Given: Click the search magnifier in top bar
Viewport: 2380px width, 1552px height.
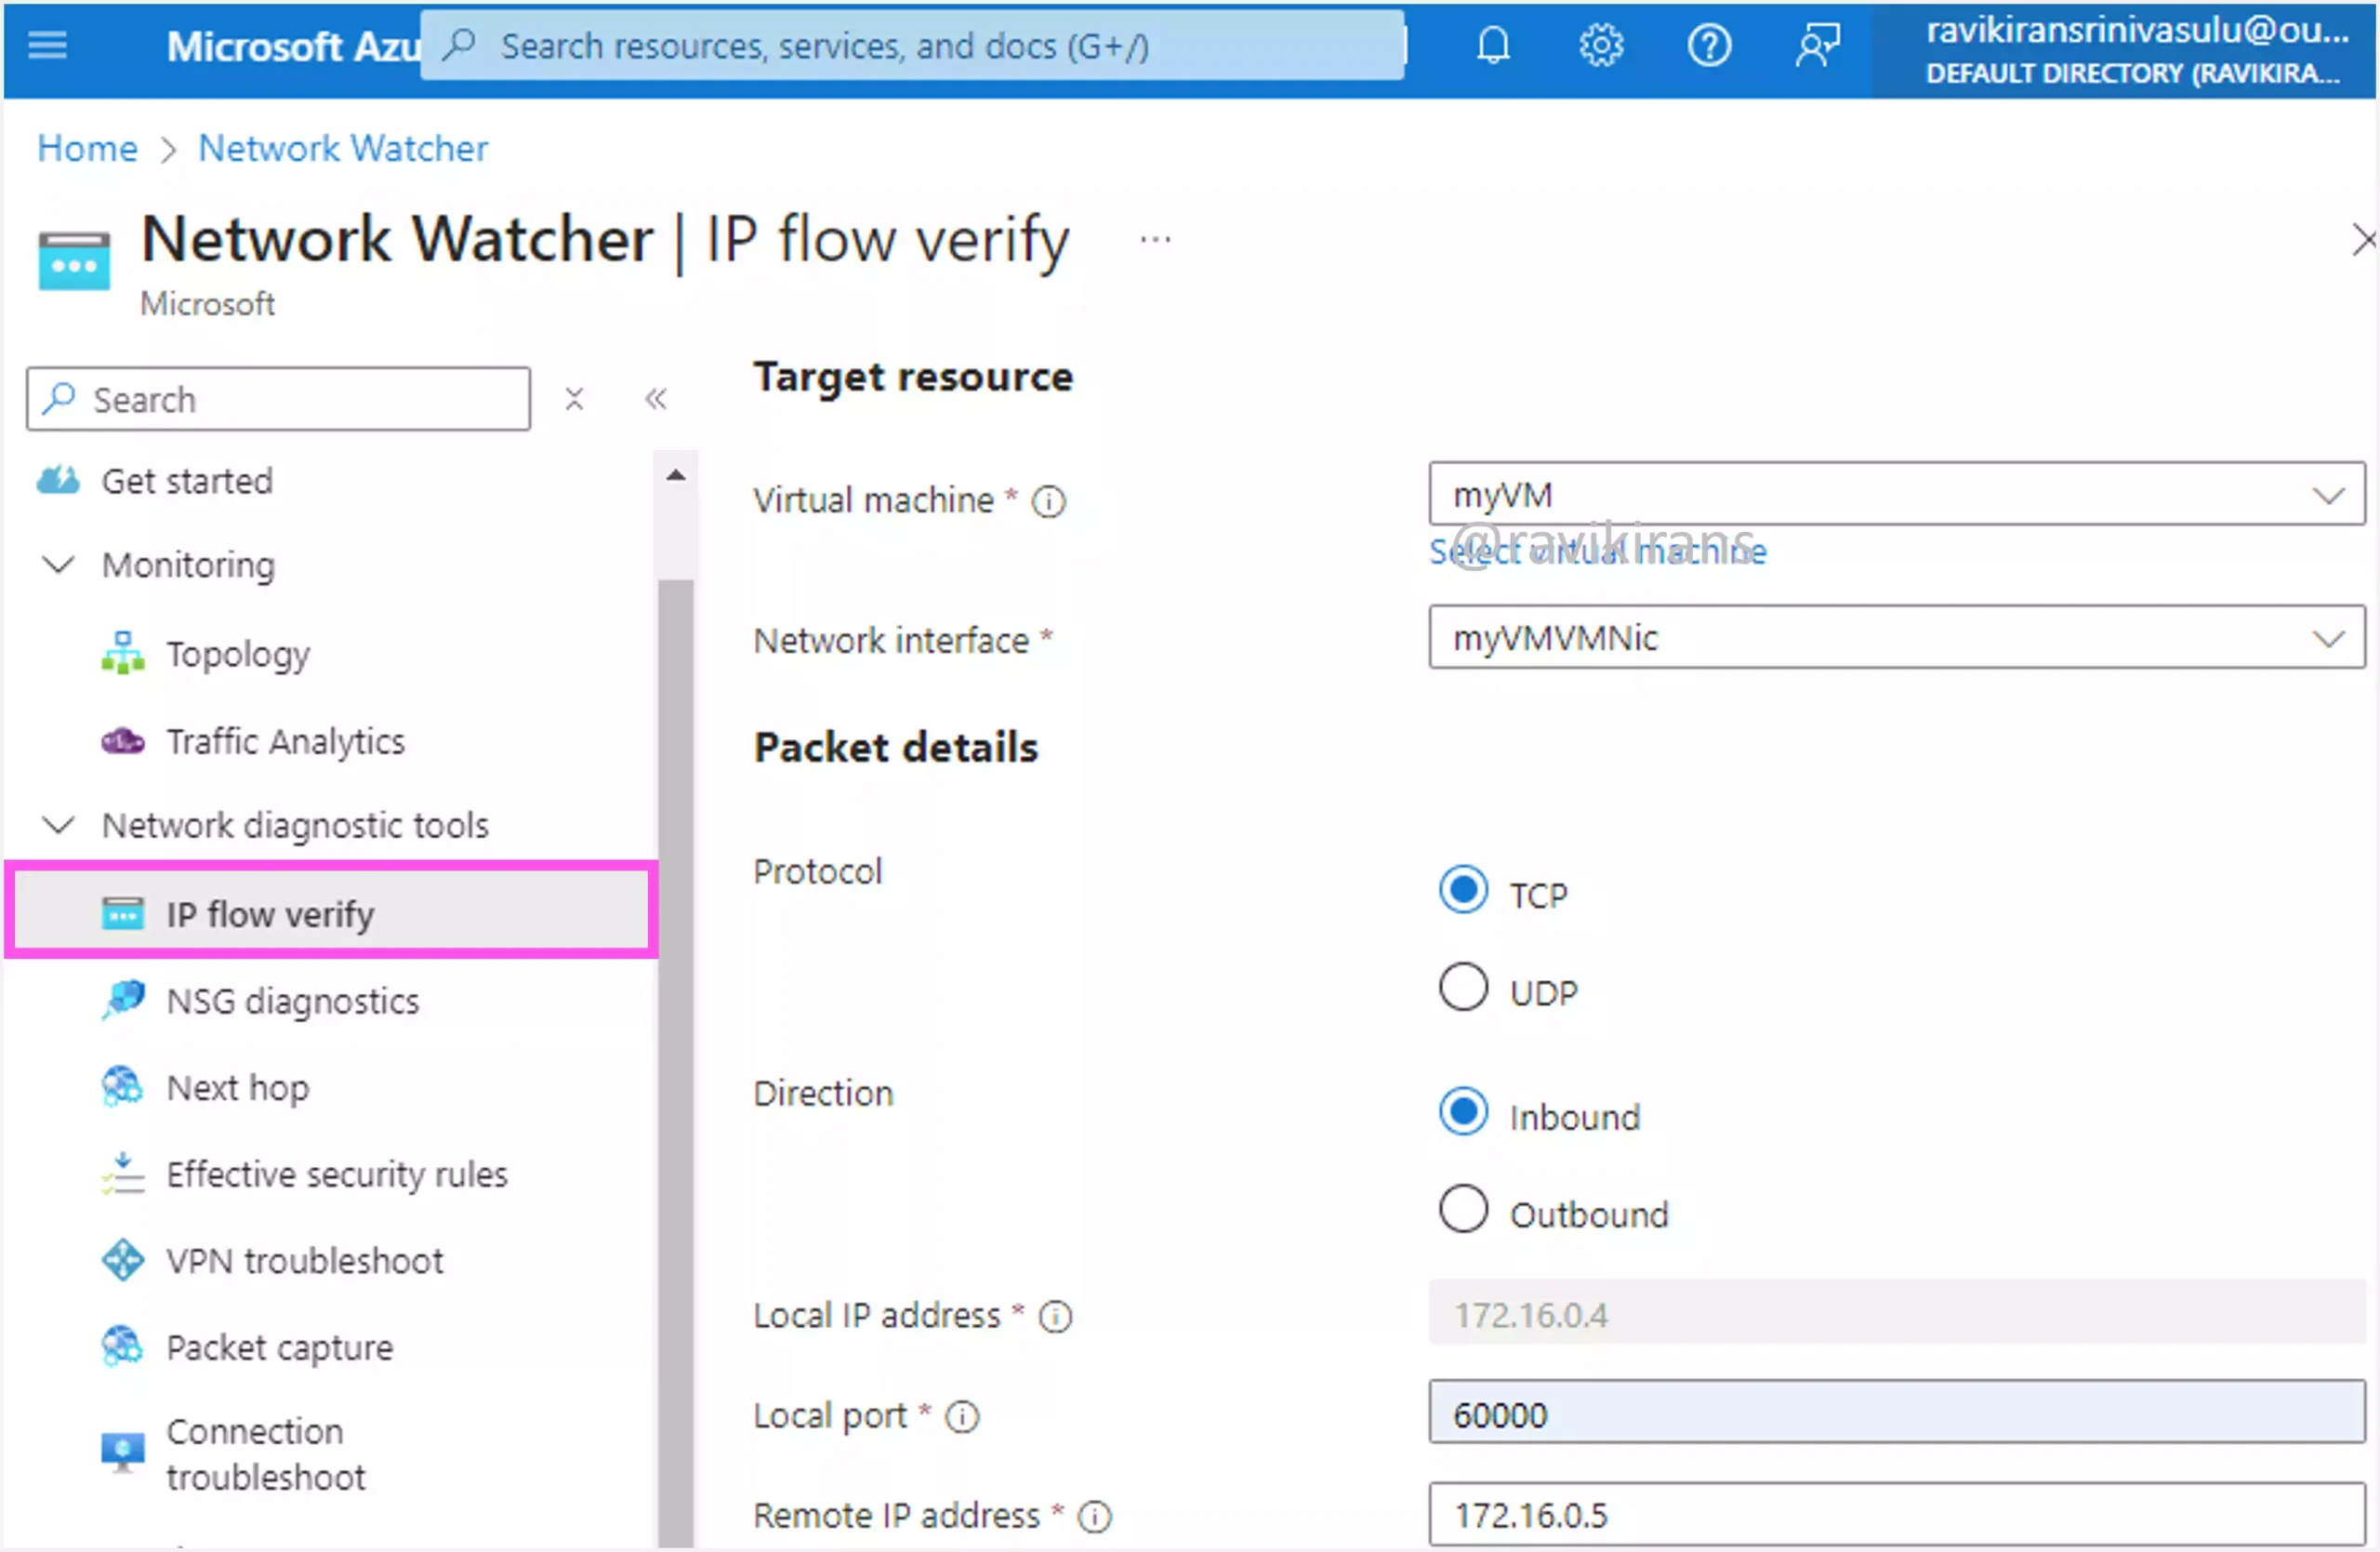Looking at the screenshot, I should pos(459,45).
